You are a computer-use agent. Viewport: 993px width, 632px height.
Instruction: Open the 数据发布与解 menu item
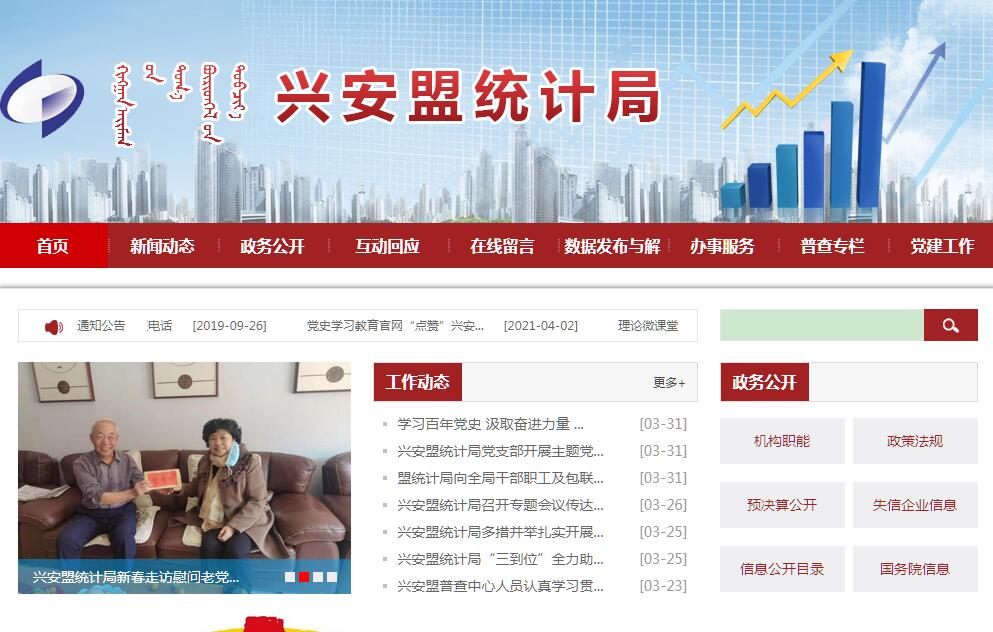[x=612, y=246]
